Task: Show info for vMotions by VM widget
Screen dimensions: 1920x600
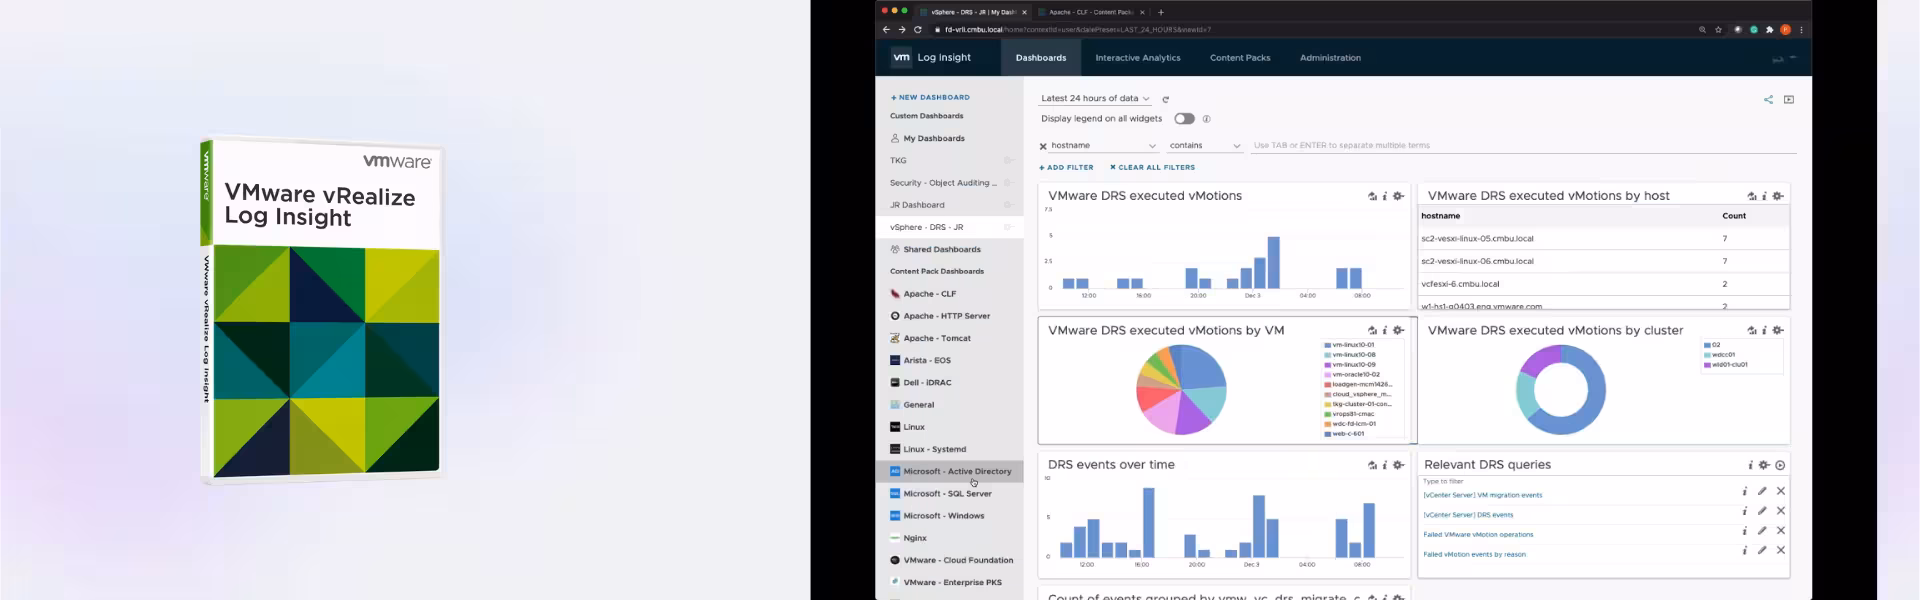Action: click(x=1385, y=330)
